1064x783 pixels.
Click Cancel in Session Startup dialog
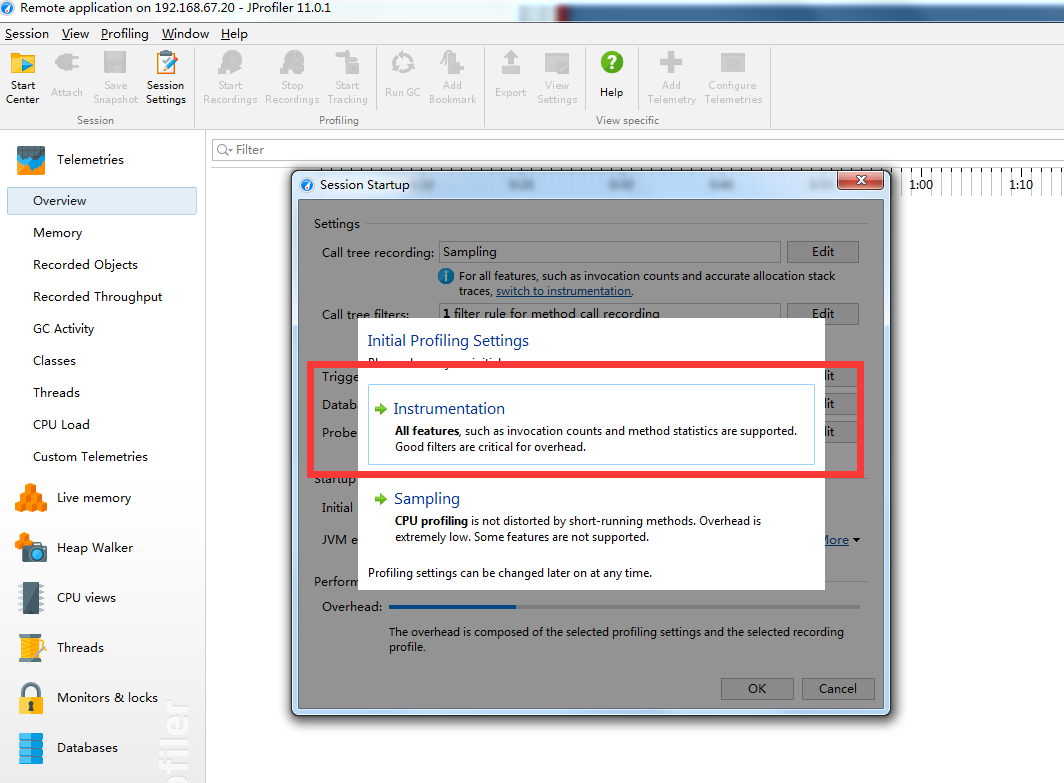[x=837, y=689]
